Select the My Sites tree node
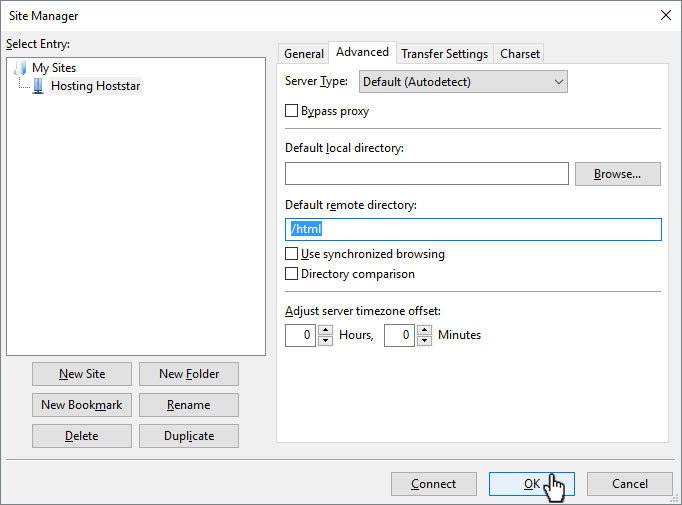 tap(54, 68)
